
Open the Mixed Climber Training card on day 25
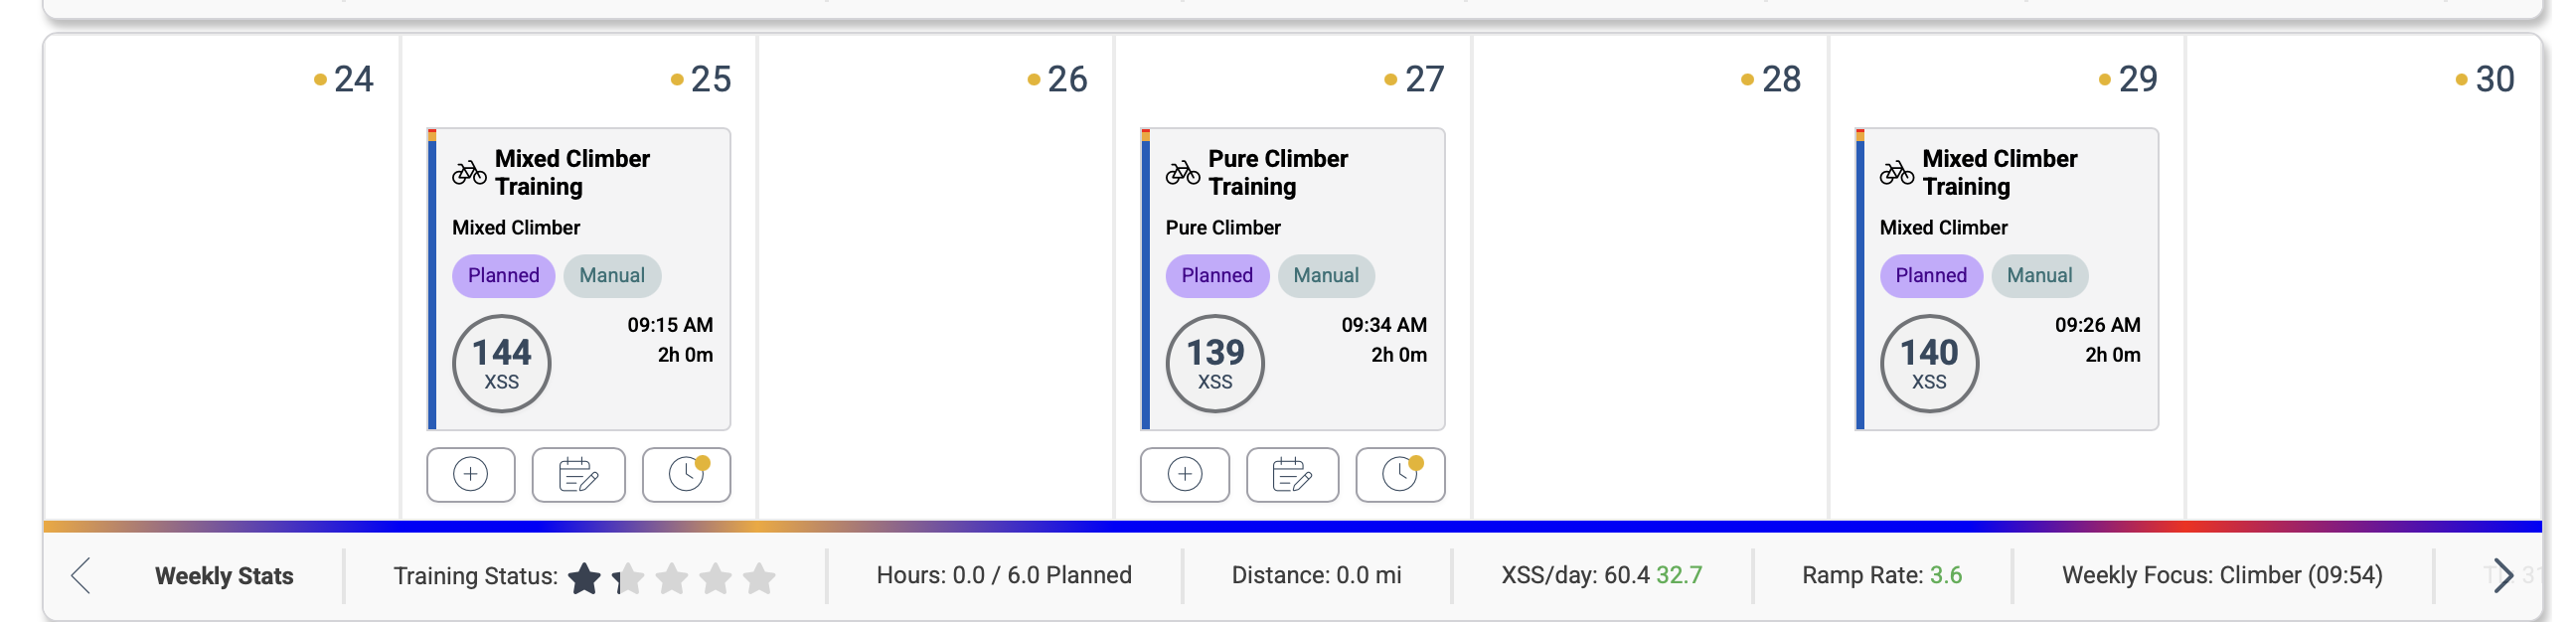(572, 172)
